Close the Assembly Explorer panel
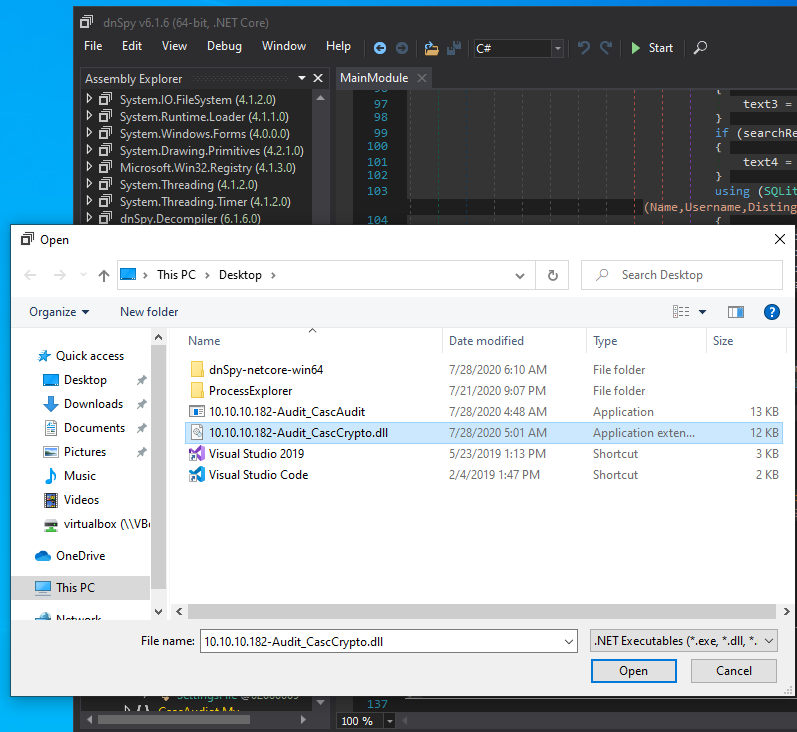 pos(318,78)
